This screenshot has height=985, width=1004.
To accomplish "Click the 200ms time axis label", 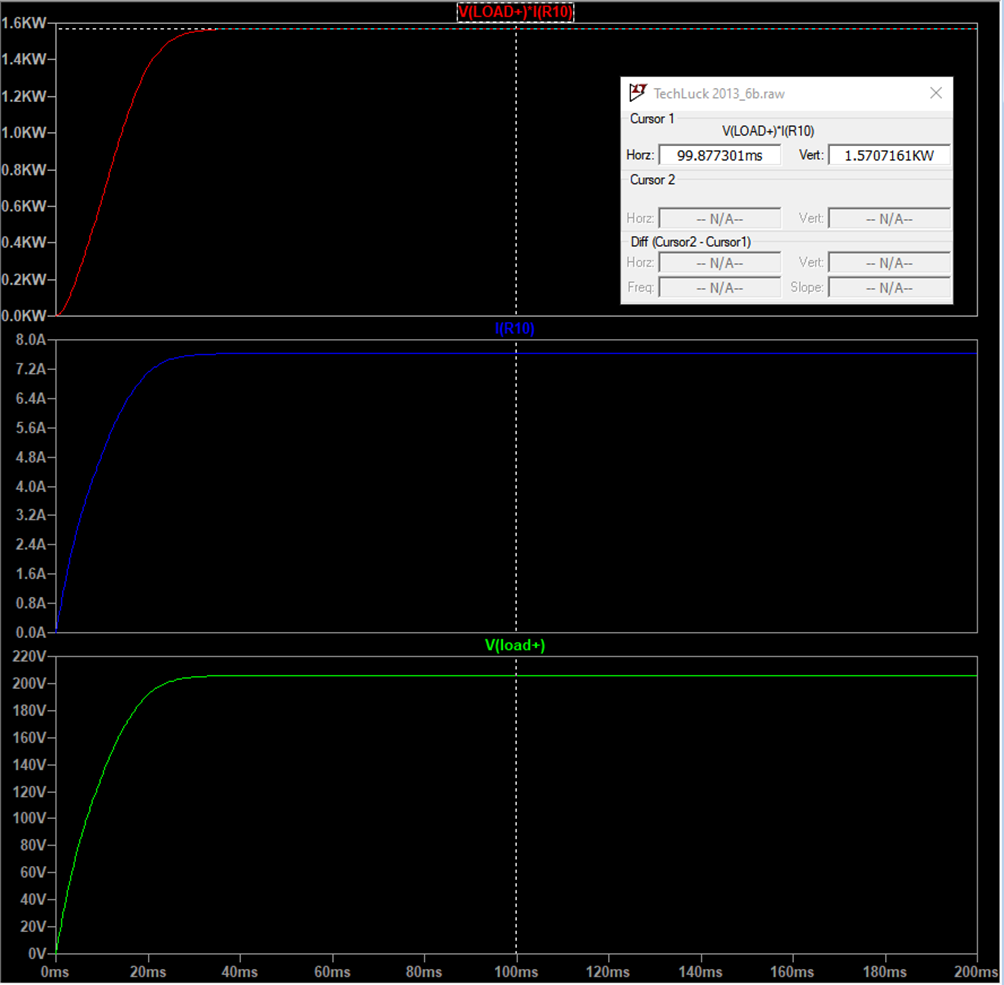I will 976,972.
